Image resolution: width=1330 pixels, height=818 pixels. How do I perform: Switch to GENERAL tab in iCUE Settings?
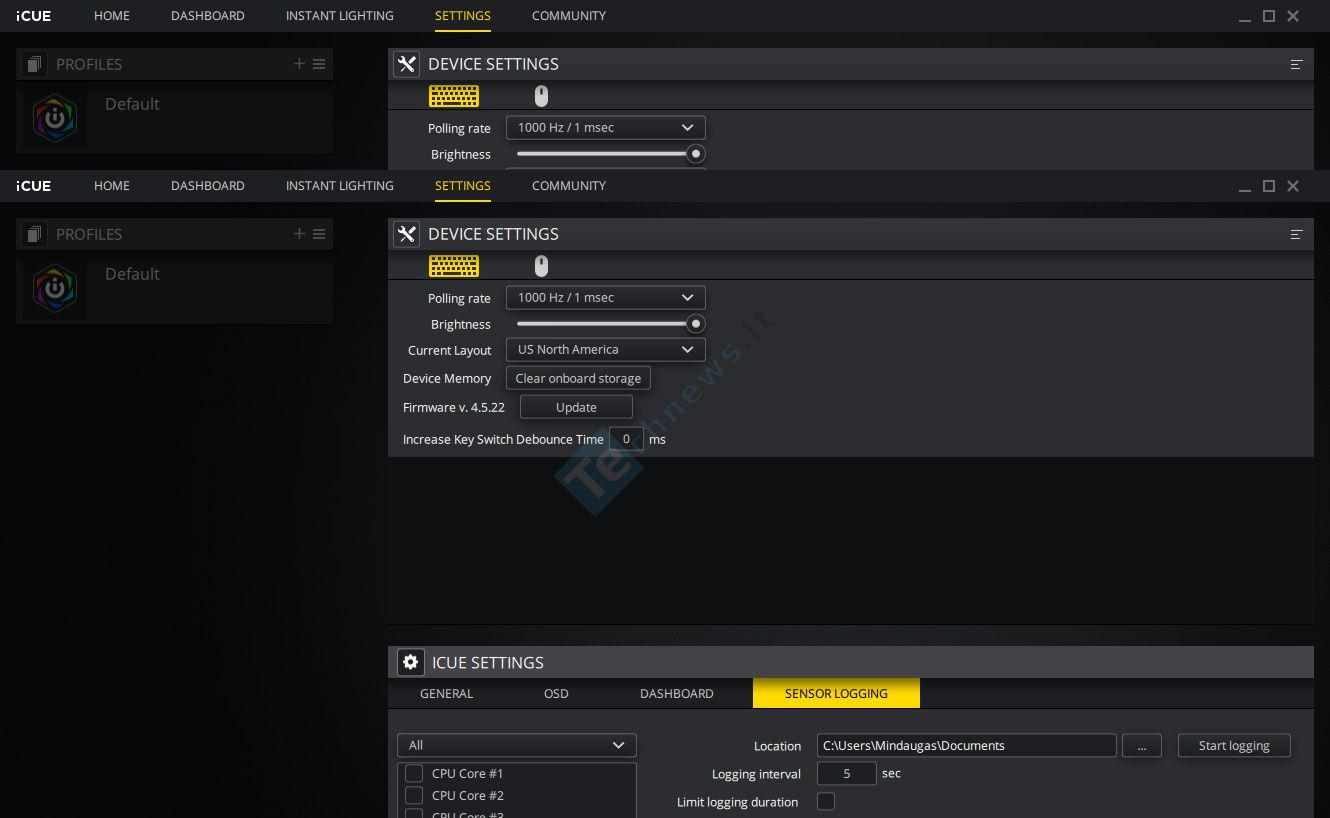pos(447,693)
